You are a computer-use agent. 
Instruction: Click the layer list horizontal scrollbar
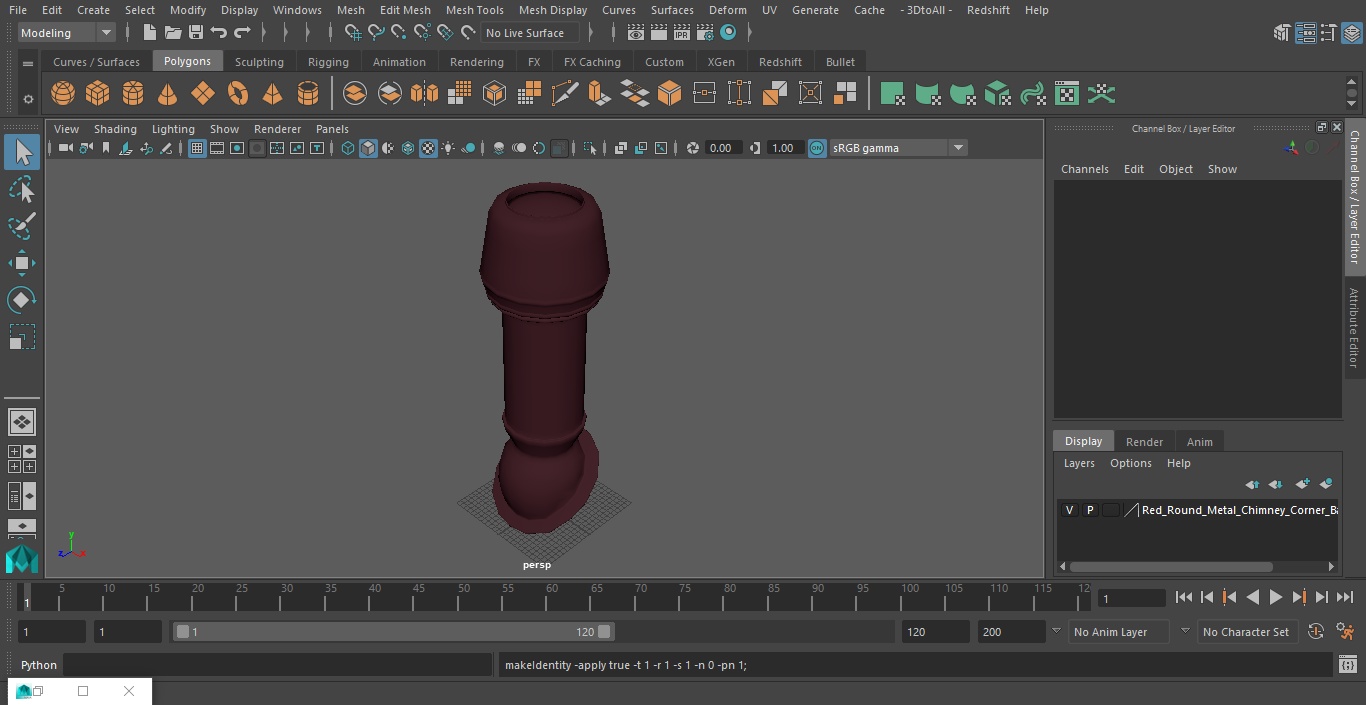coord(1171,566)
